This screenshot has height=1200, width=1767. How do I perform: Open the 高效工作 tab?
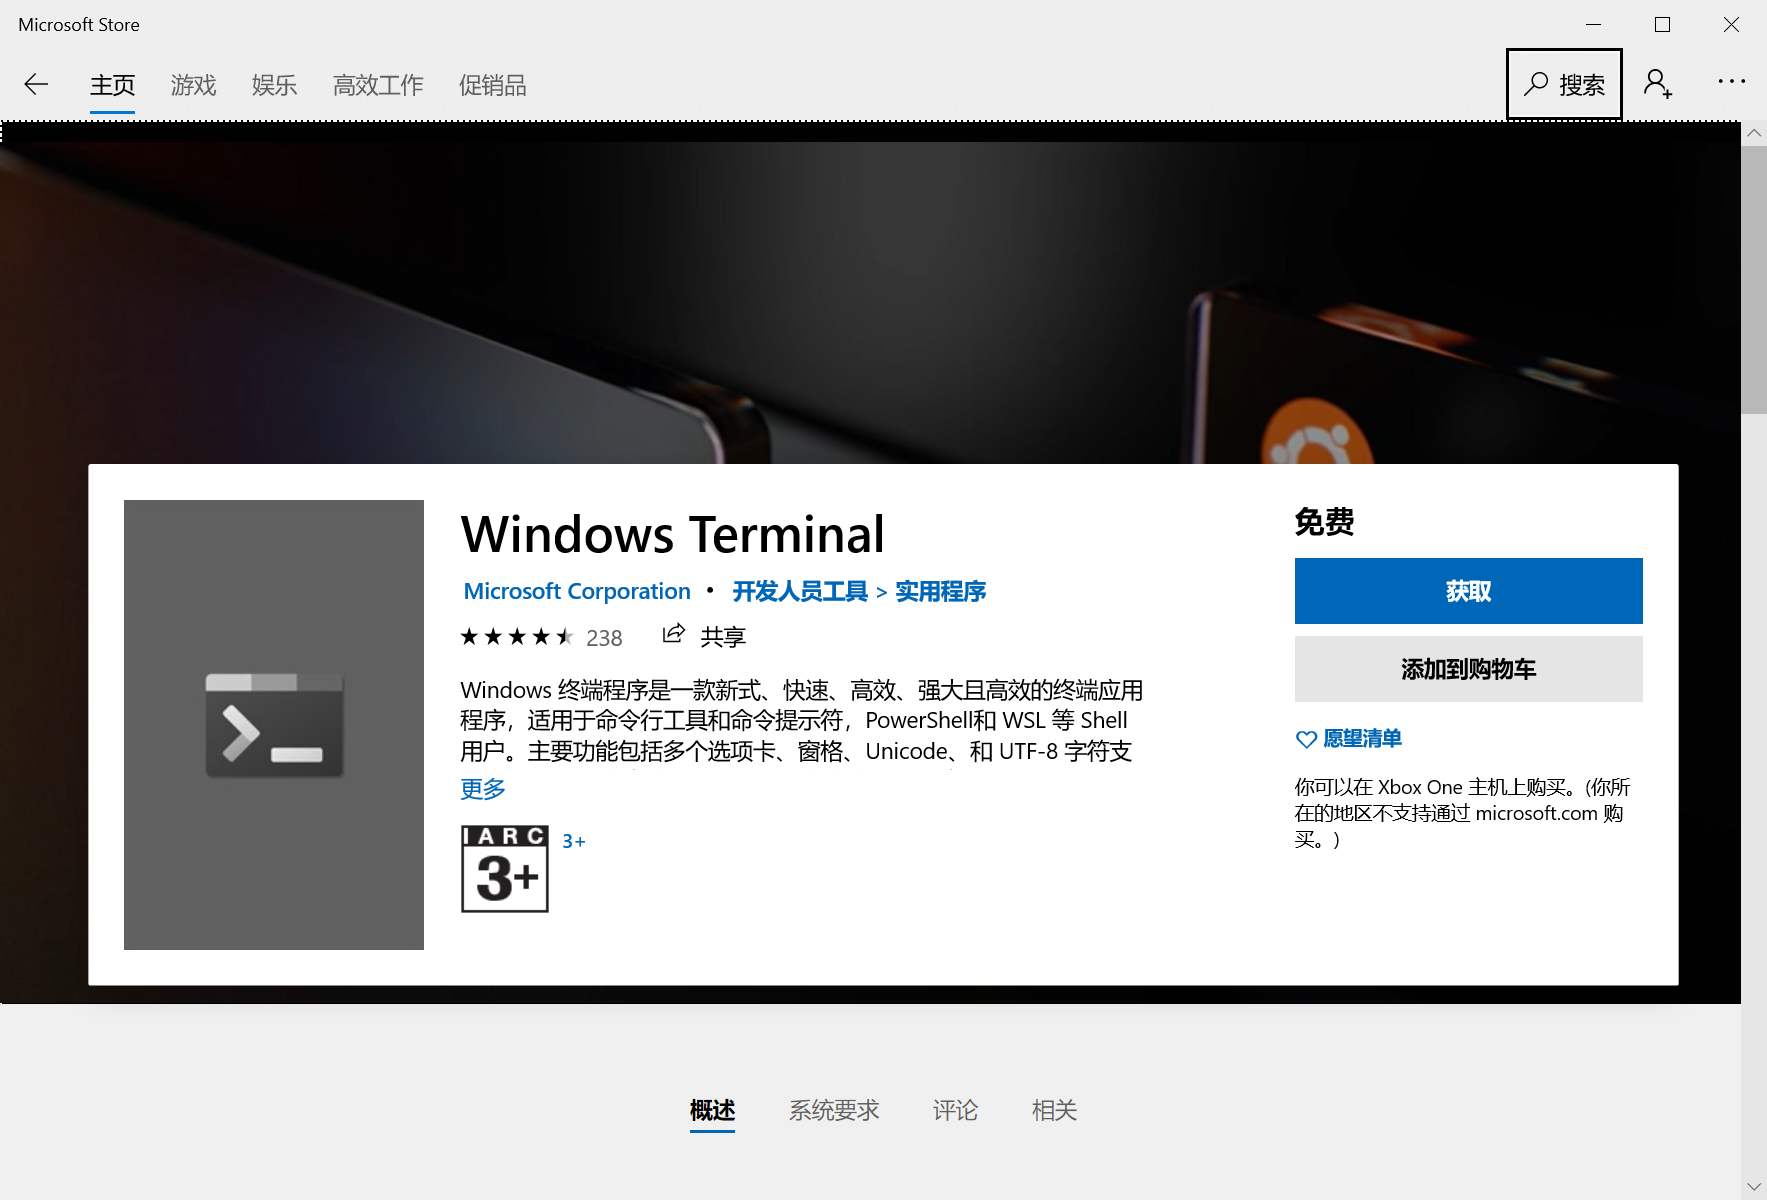[x=378, y=86]
